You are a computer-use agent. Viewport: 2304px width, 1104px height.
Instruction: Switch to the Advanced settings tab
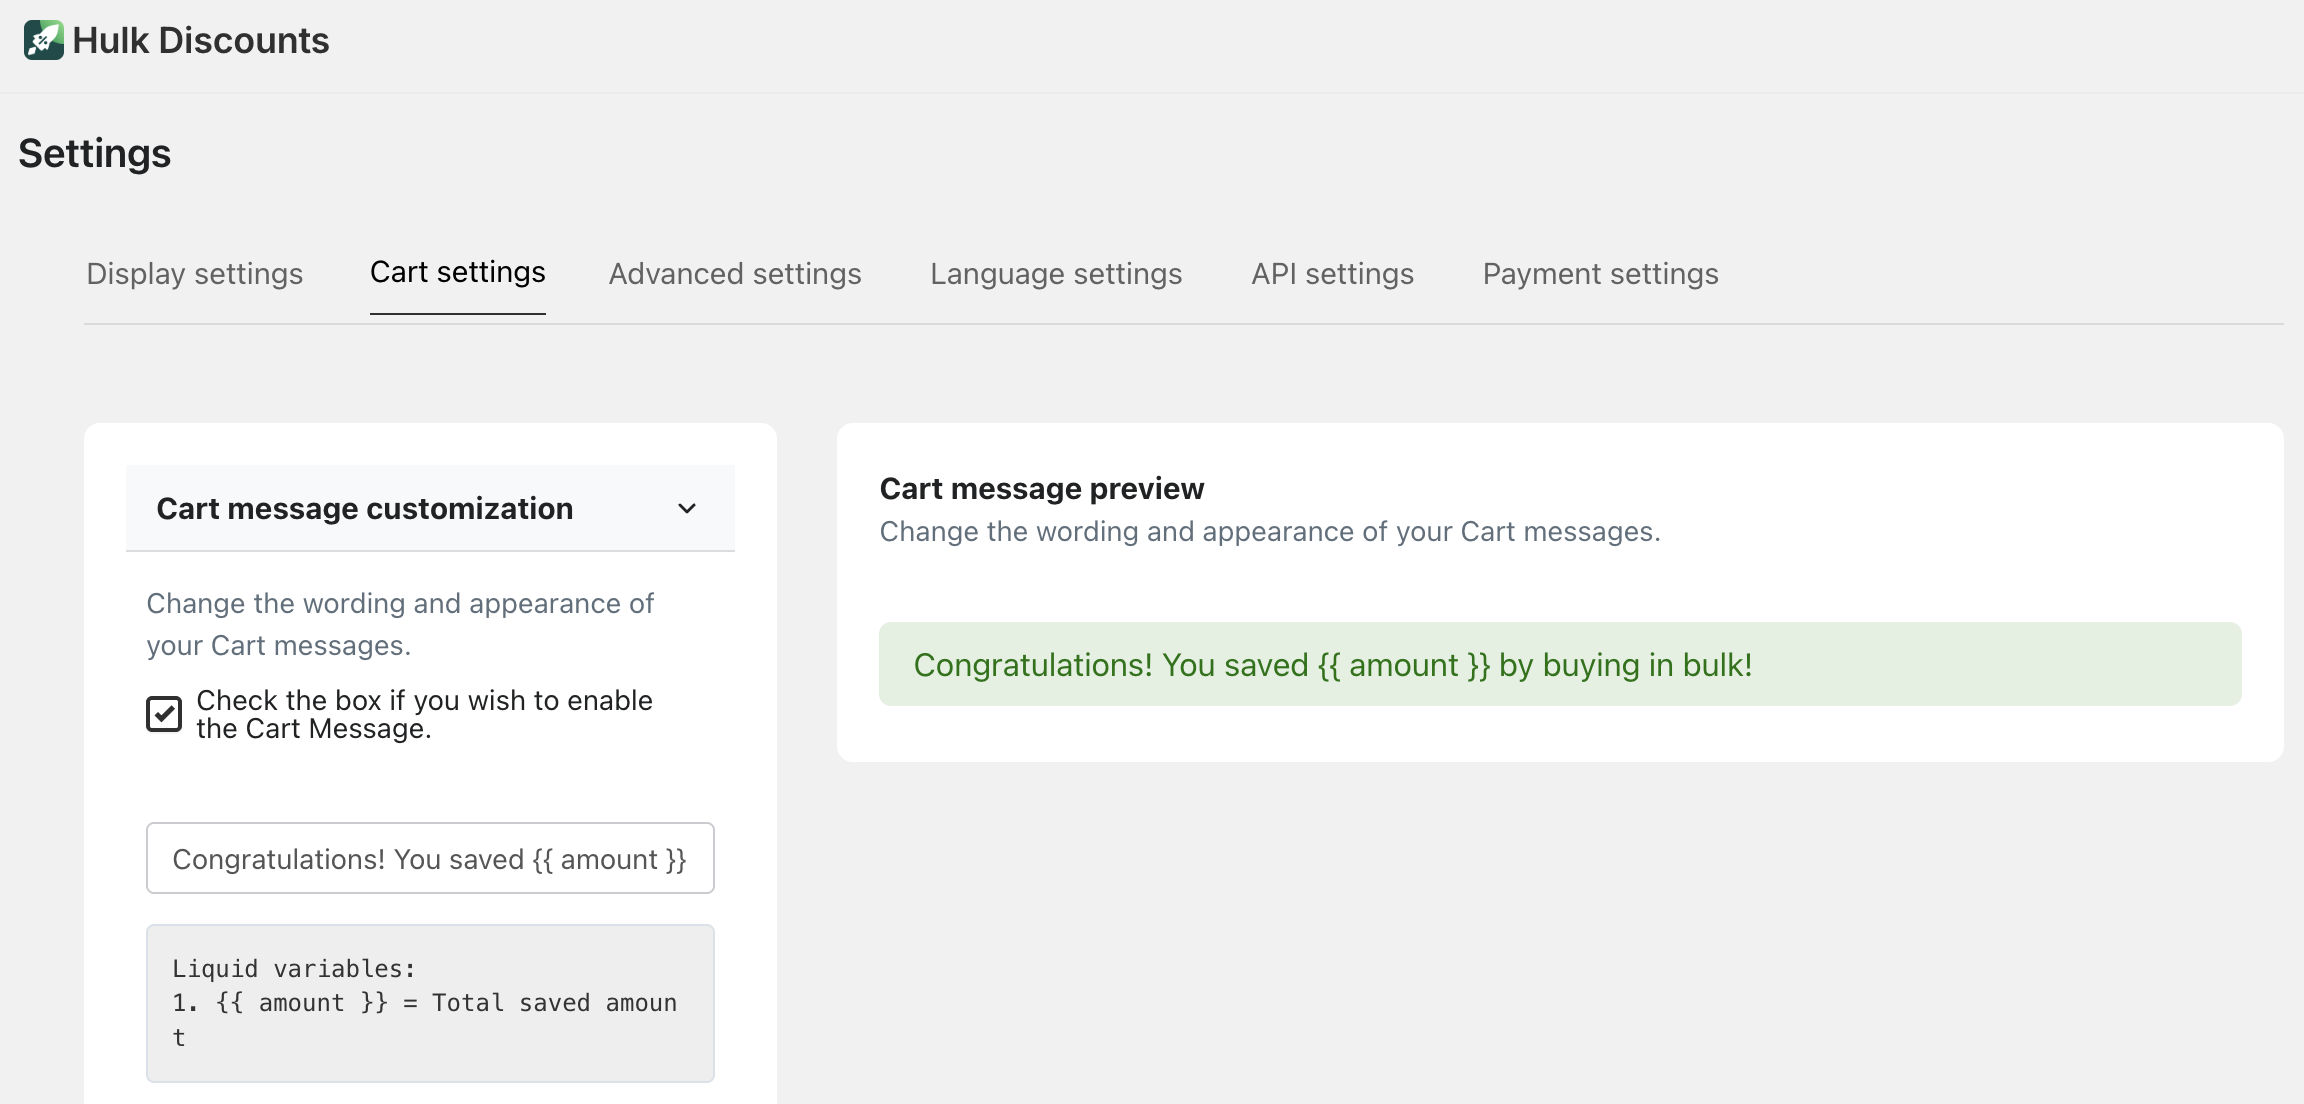coord(734,273)
